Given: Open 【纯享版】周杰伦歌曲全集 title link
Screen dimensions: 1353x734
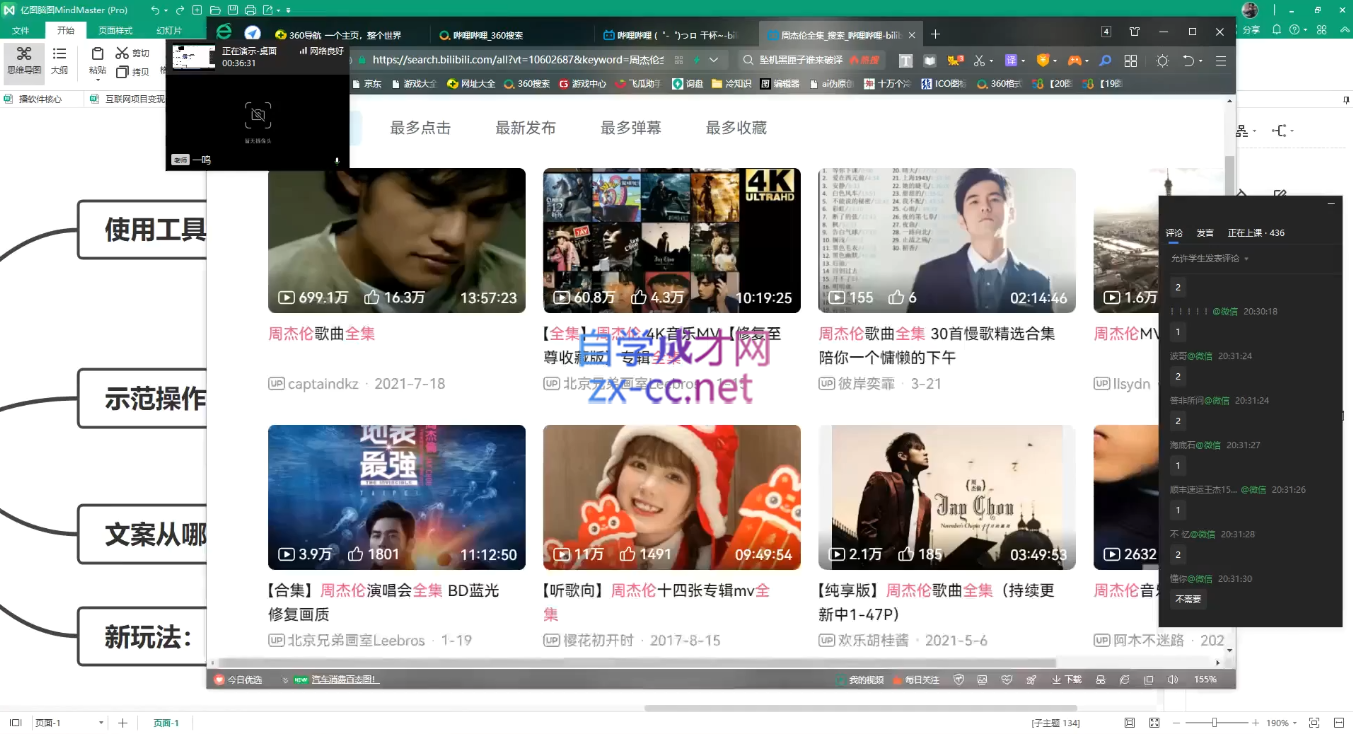Looking at the screenshot, I should (936, 602).
